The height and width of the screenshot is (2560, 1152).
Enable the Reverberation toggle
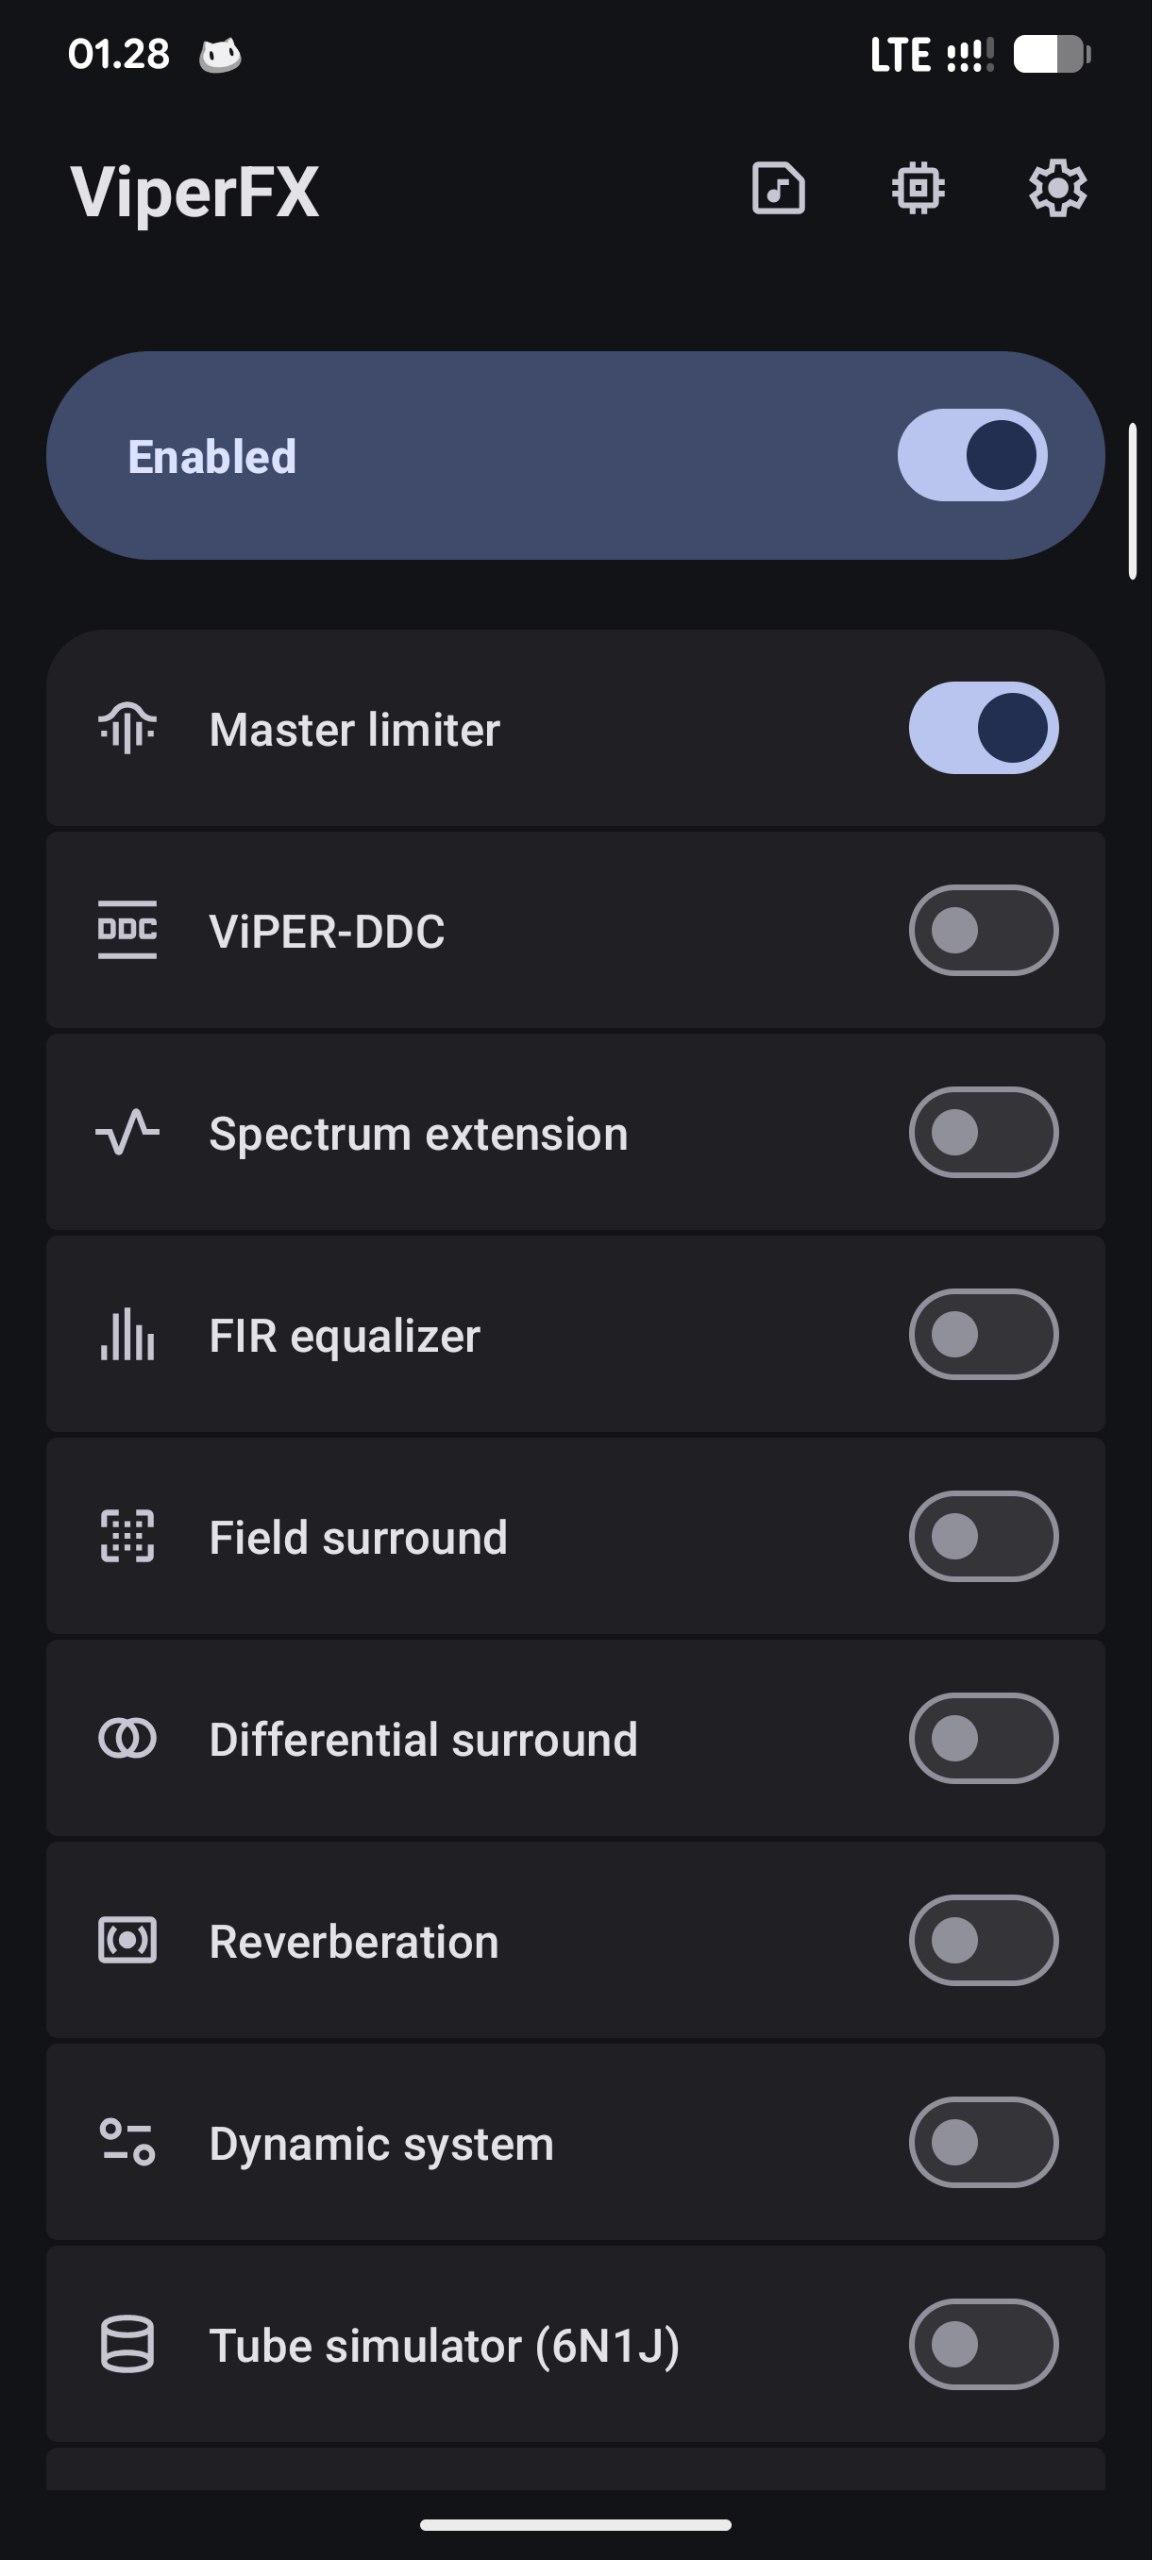pyautogui.click(x=983, y=1940)
